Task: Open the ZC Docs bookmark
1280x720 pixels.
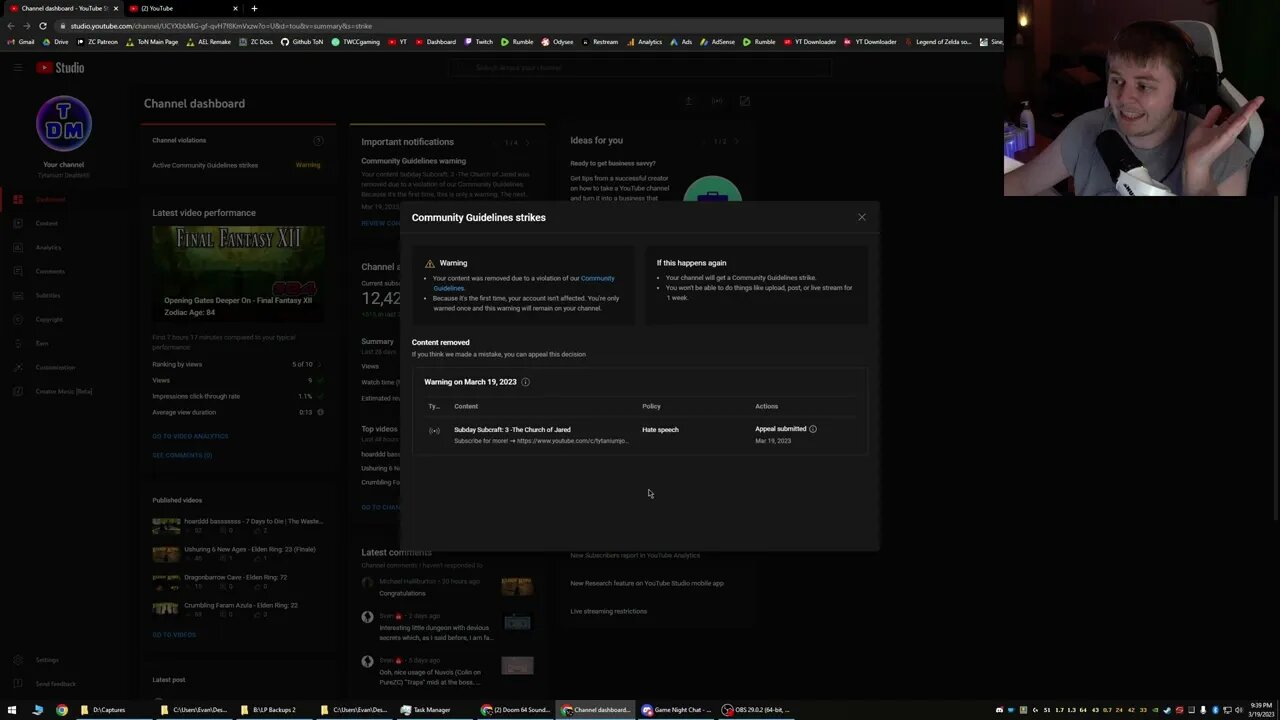Action: pos(256,42)
